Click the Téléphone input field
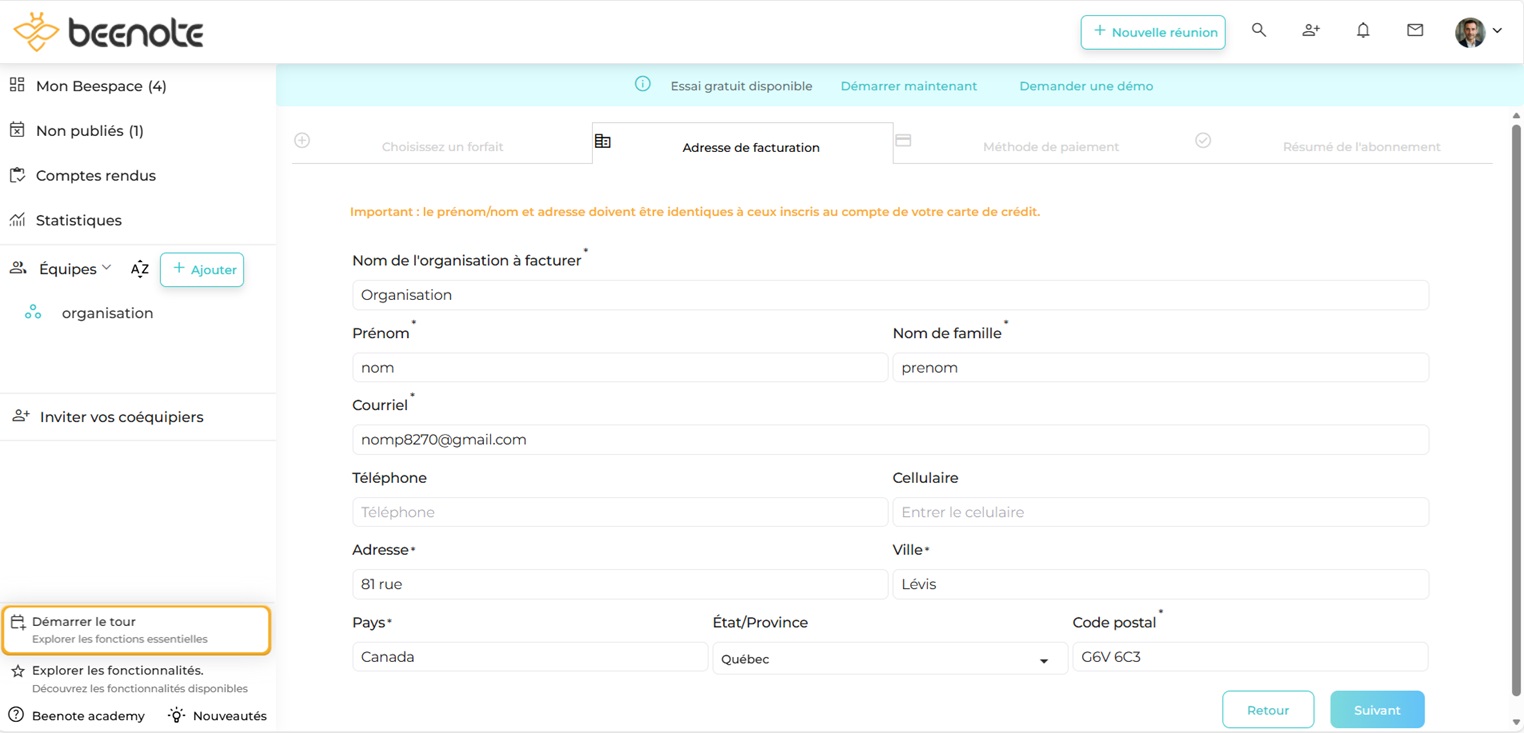 619,512
